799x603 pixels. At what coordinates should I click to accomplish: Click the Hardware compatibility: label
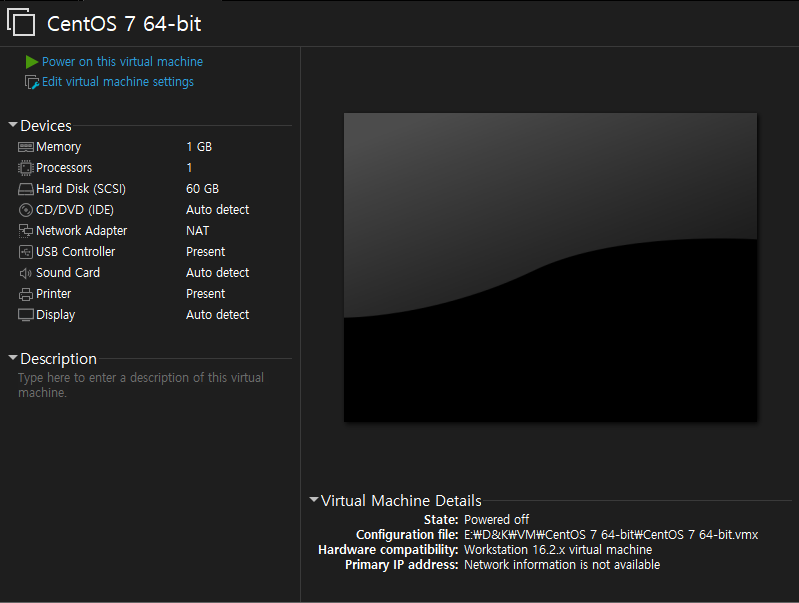(388, 550)
